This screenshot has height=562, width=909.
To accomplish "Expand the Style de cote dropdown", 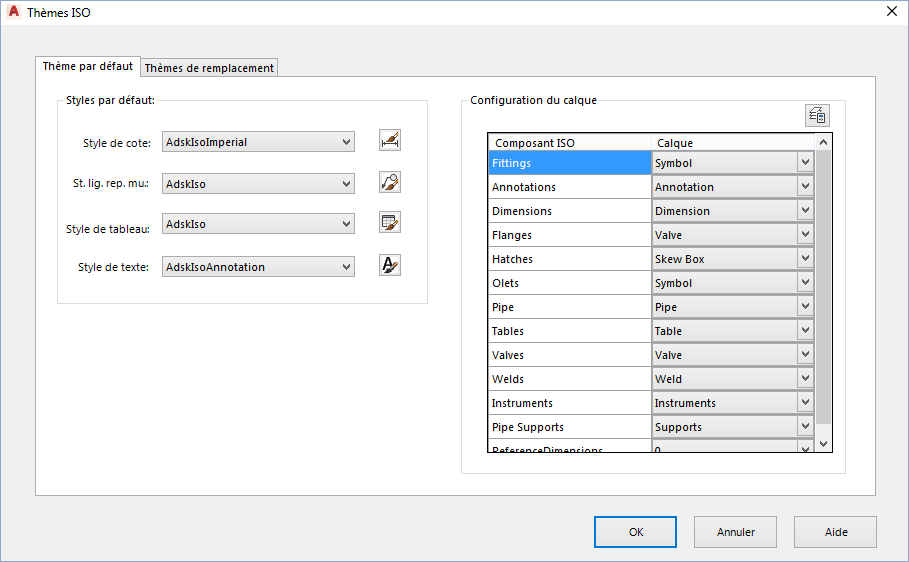I will 346,142.
